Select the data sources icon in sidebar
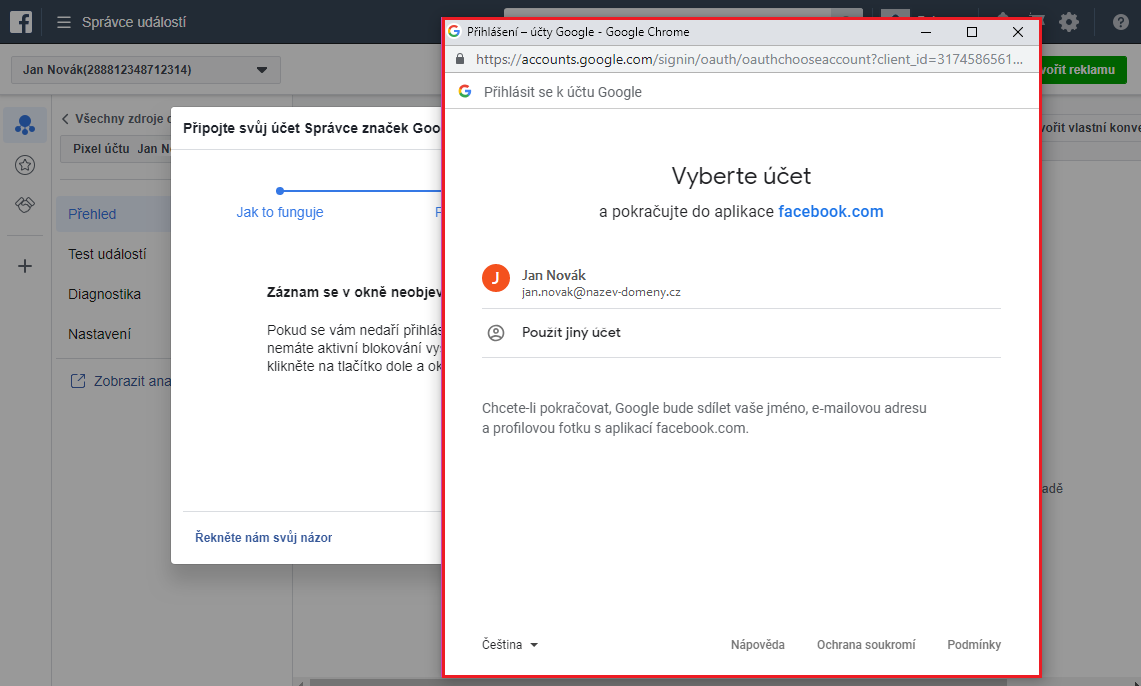This screenshot has width=1141, height=686. 25,125
